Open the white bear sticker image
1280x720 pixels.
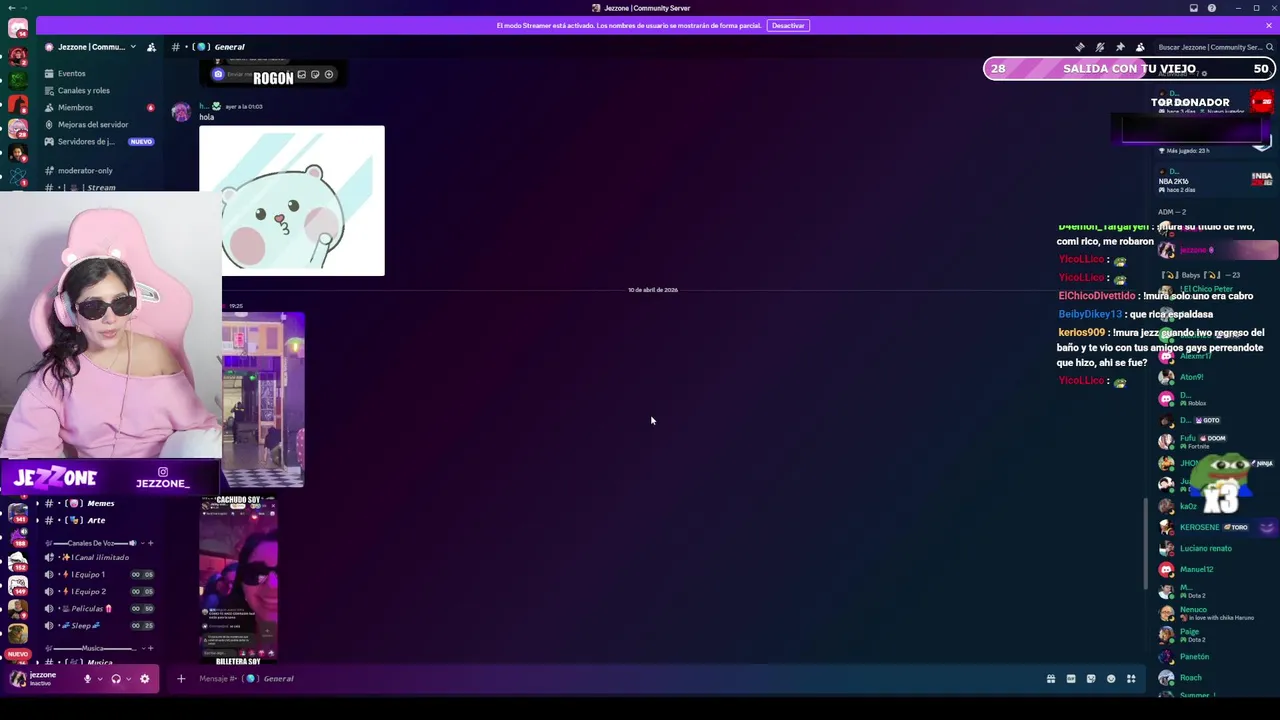click(x=292, y=200)
